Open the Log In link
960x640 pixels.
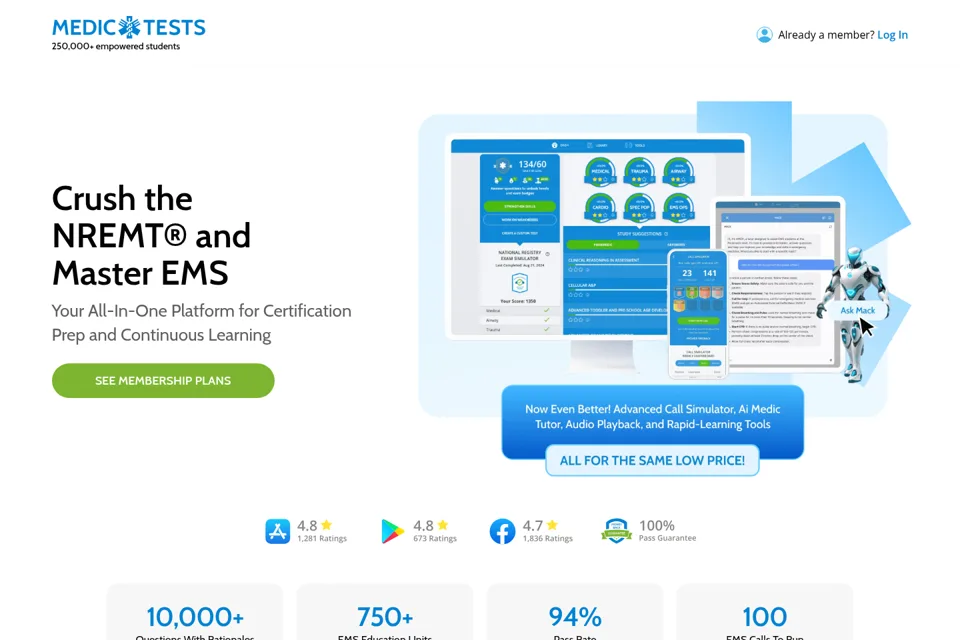[892, 35]
